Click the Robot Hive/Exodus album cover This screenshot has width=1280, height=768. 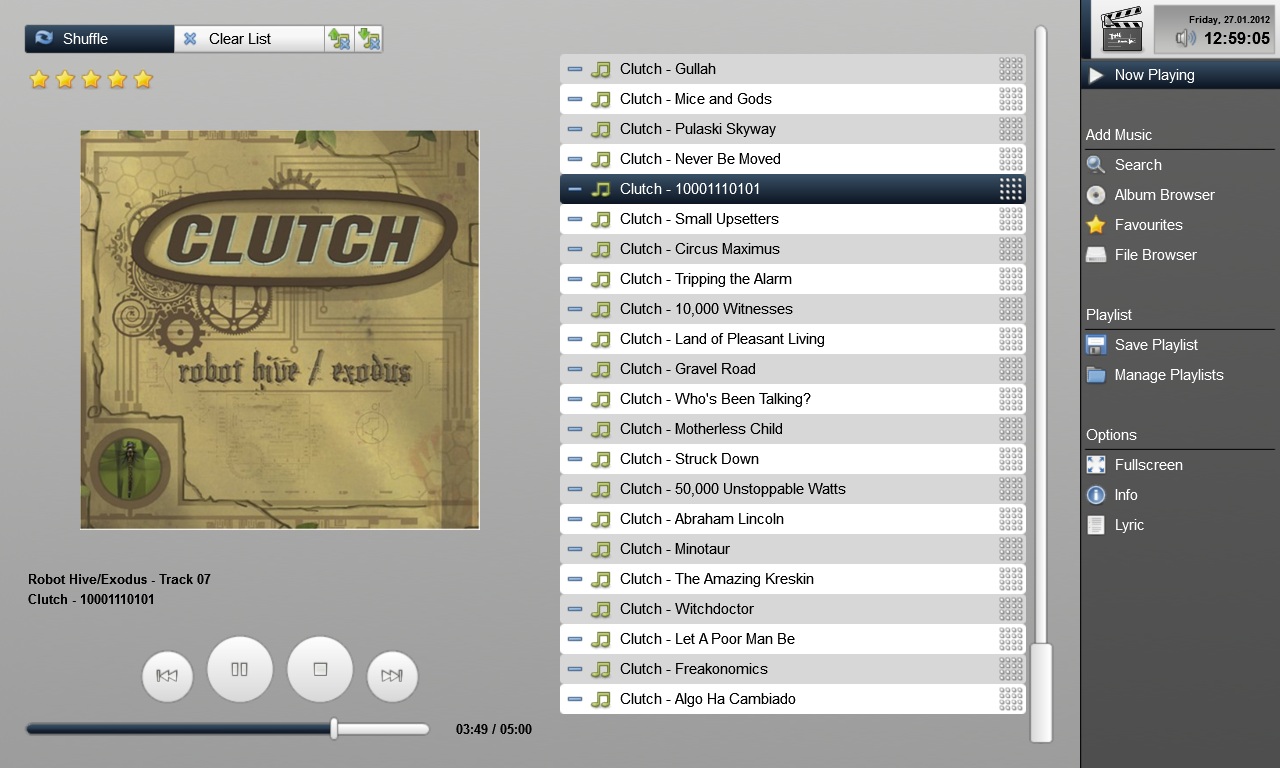280,329
